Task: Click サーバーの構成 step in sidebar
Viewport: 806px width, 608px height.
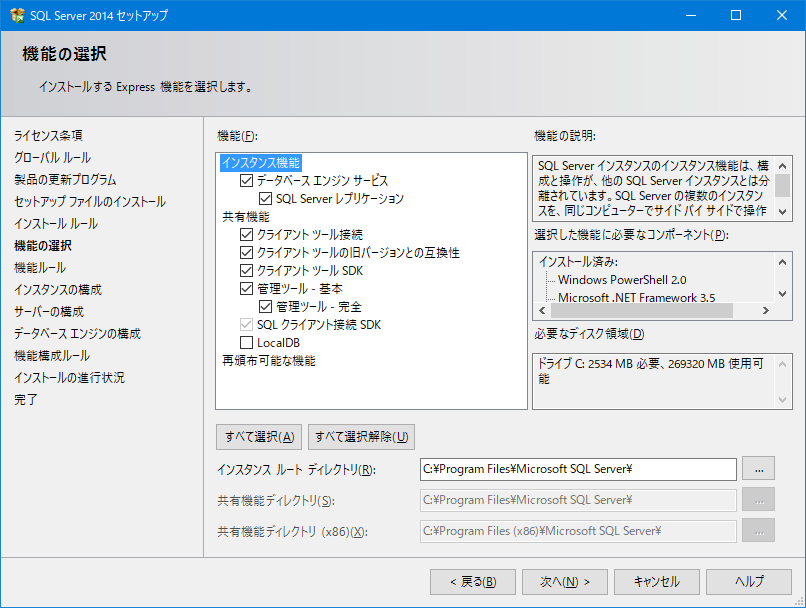Action: point(49,312)
